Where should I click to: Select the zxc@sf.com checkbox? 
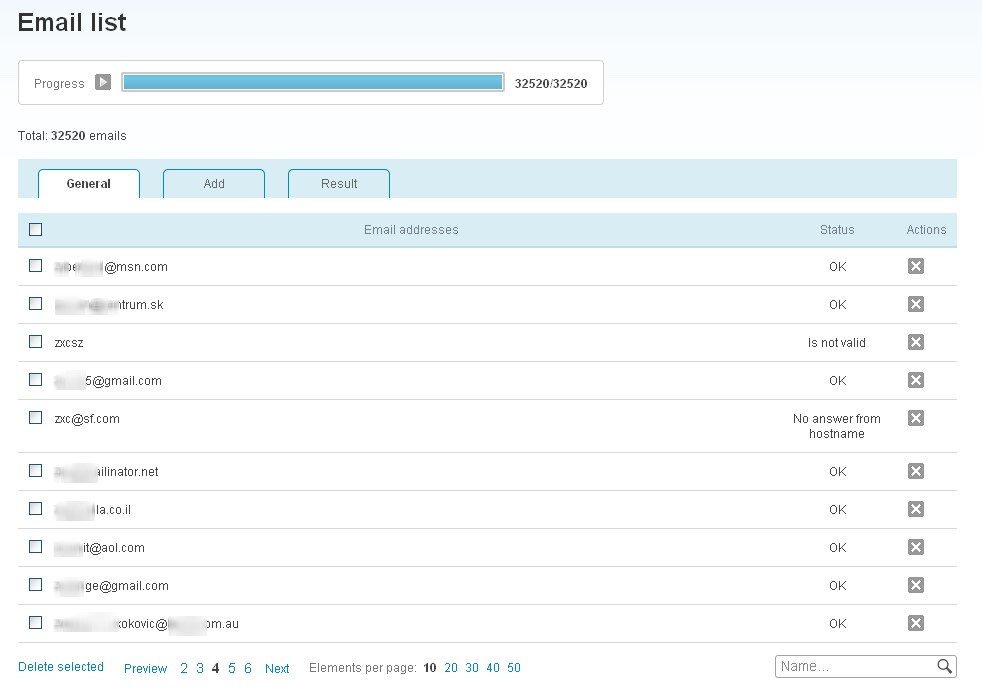pyautogui.click(x=36, y=418)
